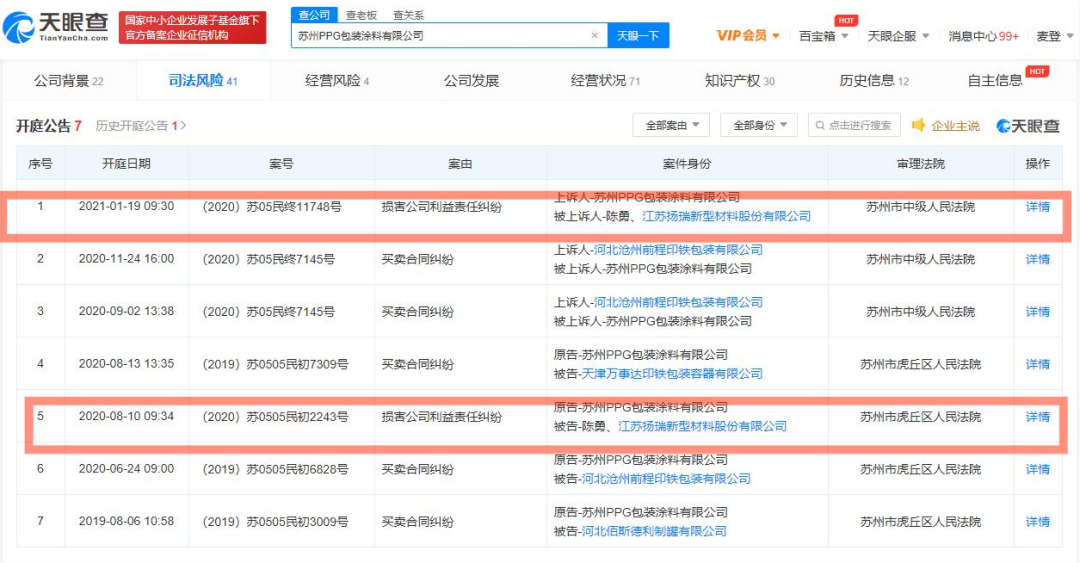Select the 查关系 search tab
The image size is (1080, 563).
(408, 15)
